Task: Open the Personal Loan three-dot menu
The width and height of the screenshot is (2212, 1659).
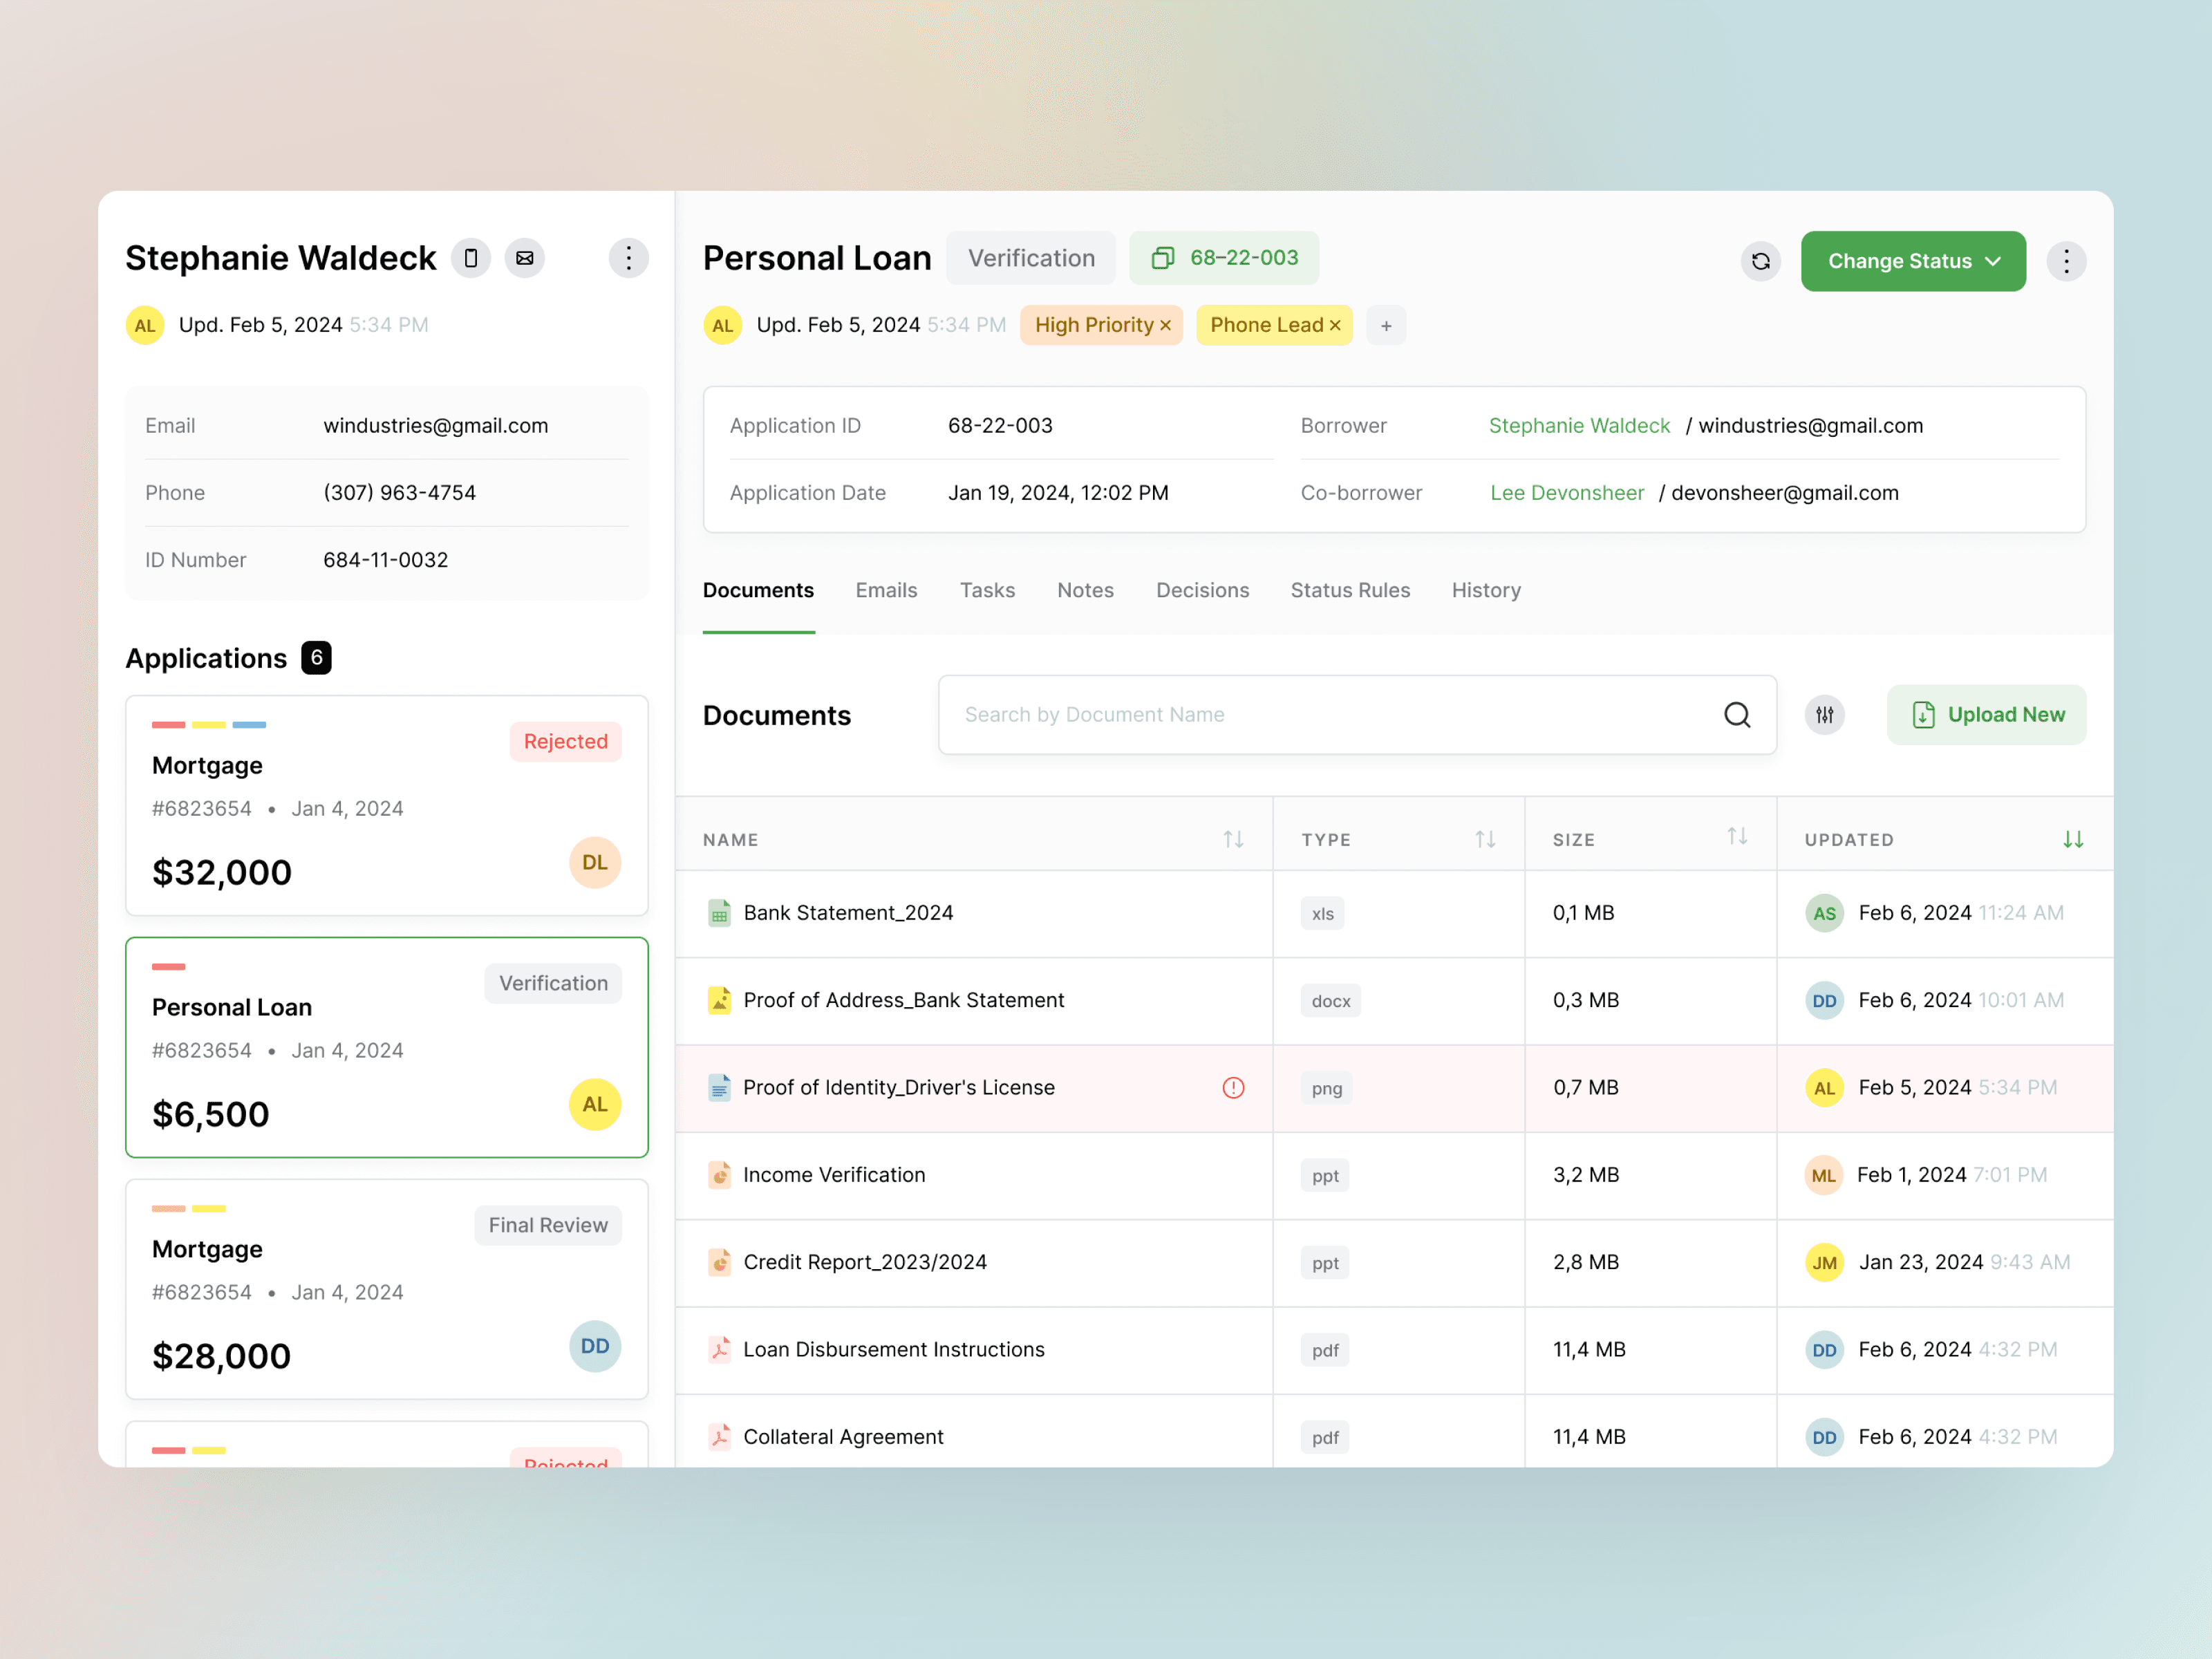Action: point(2065,262)
